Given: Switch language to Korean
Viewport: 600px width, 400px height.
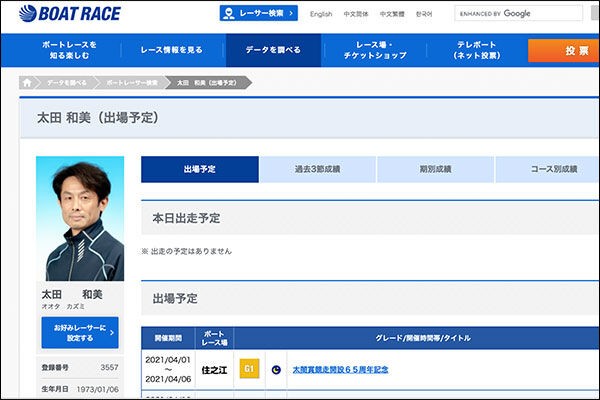Looking at the screenshot, I should (x=424, y=14).
